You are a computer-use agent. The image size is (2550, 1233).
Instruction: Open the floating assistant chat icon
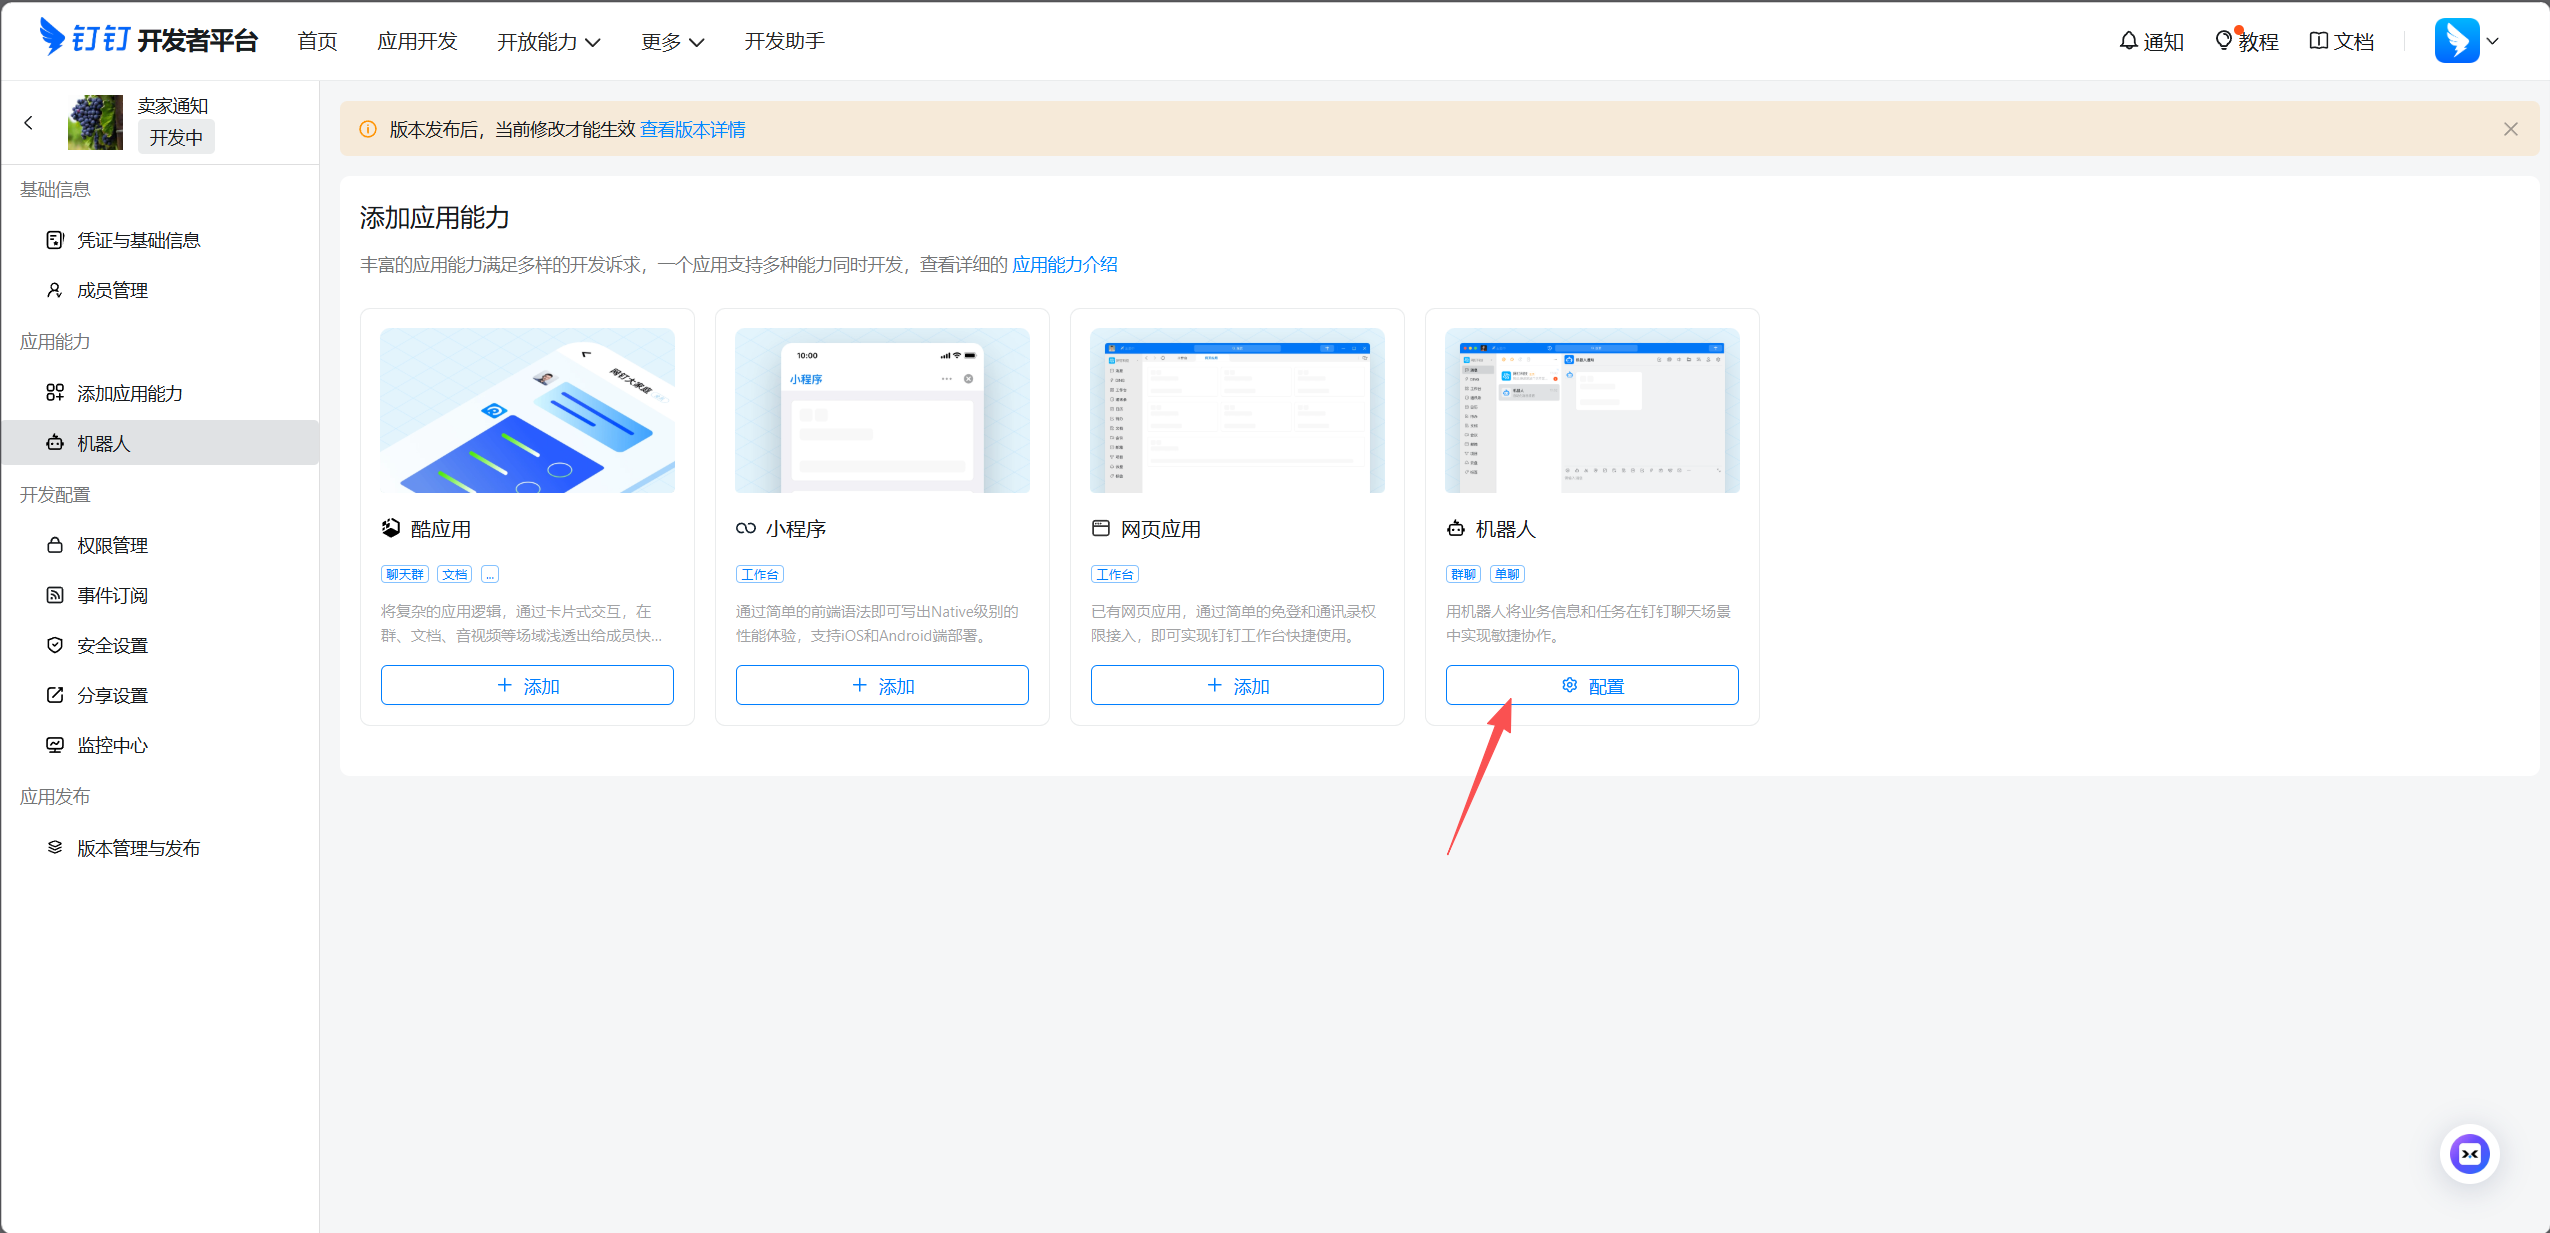click(2469, 1154)
